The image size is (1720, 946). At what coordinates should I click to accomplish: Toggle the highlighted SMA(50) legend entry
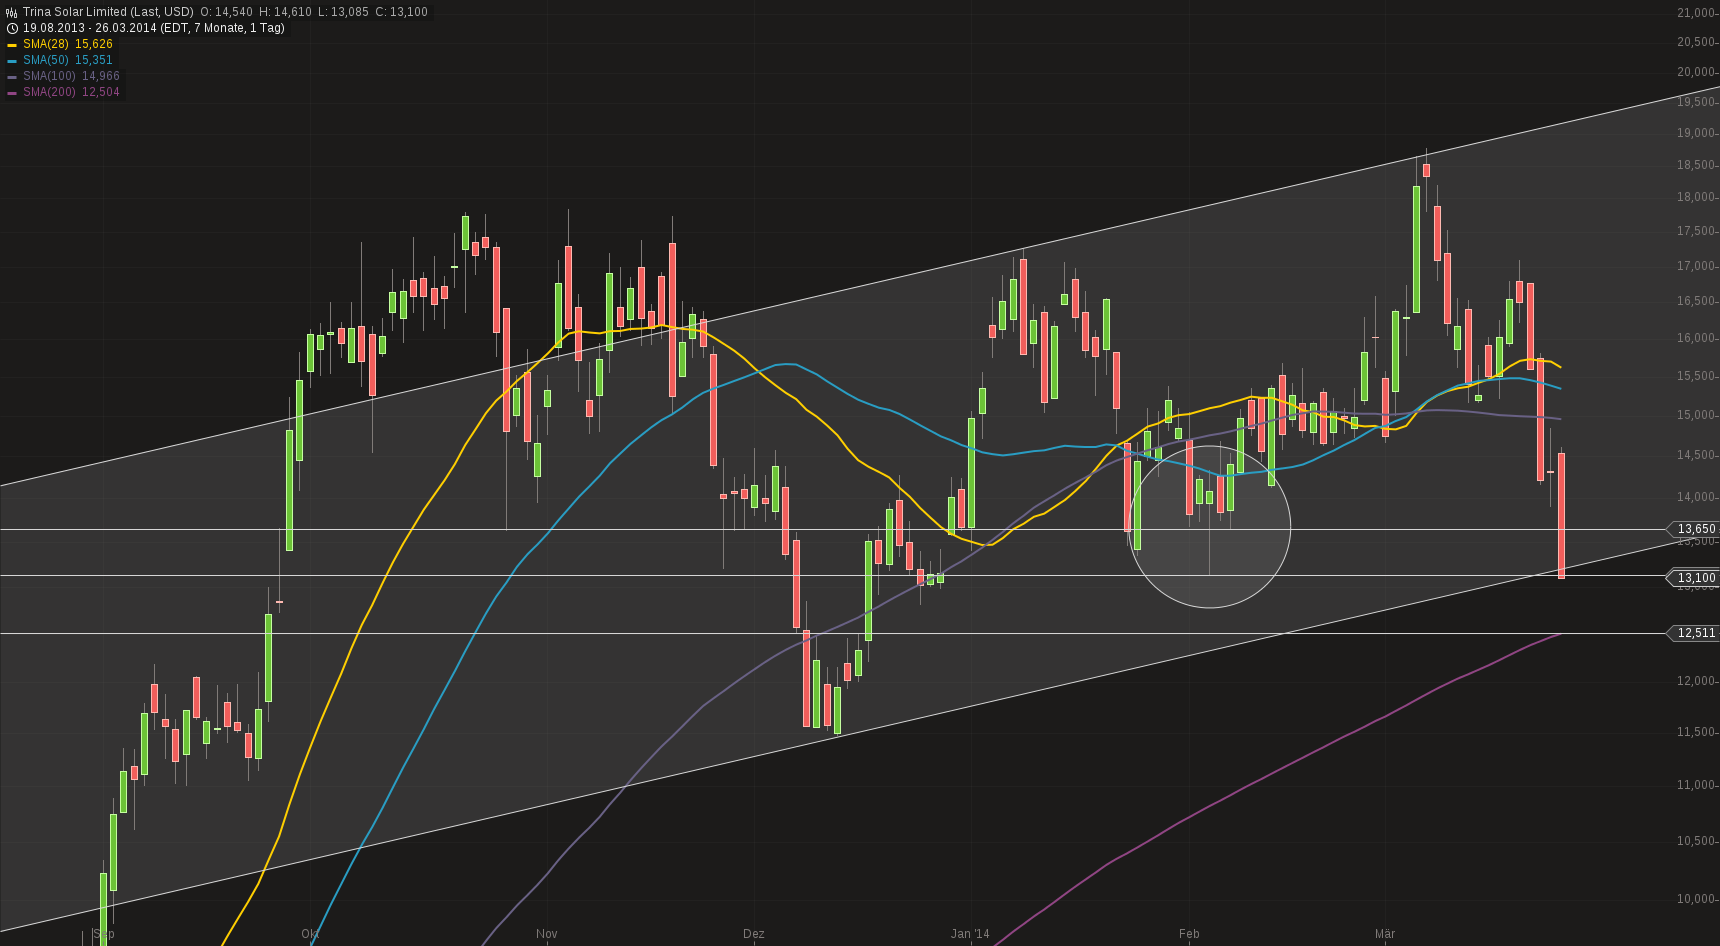[52, 59]
